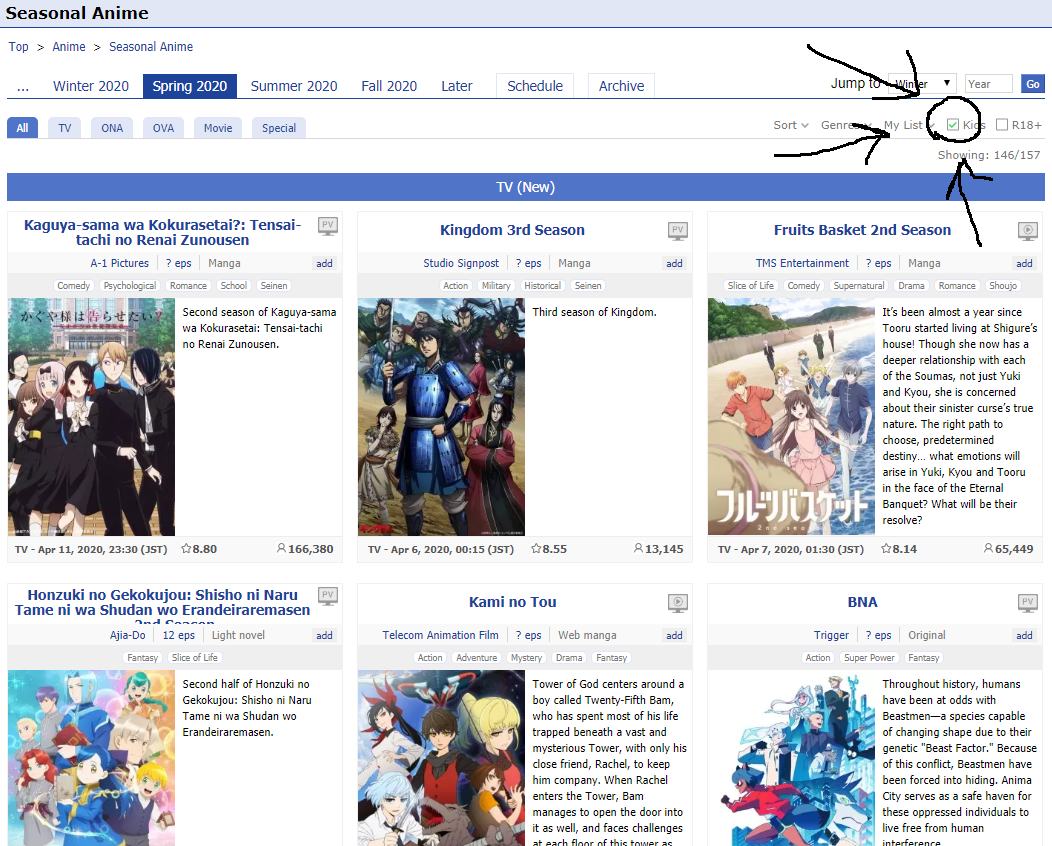This screenshot has width=1052, height=846.
Task: Expand the Sort dropdown
Action: [x=790, y=125]
